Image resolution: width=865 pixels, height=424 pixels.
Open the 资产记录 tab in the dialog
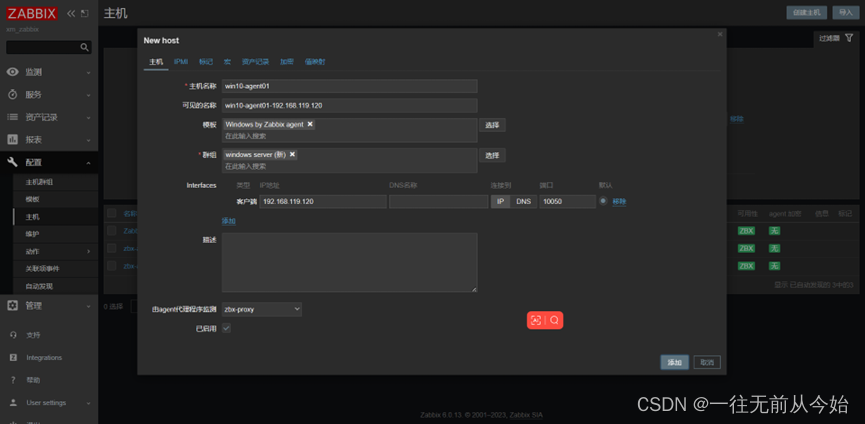click(x=255, y=62)
